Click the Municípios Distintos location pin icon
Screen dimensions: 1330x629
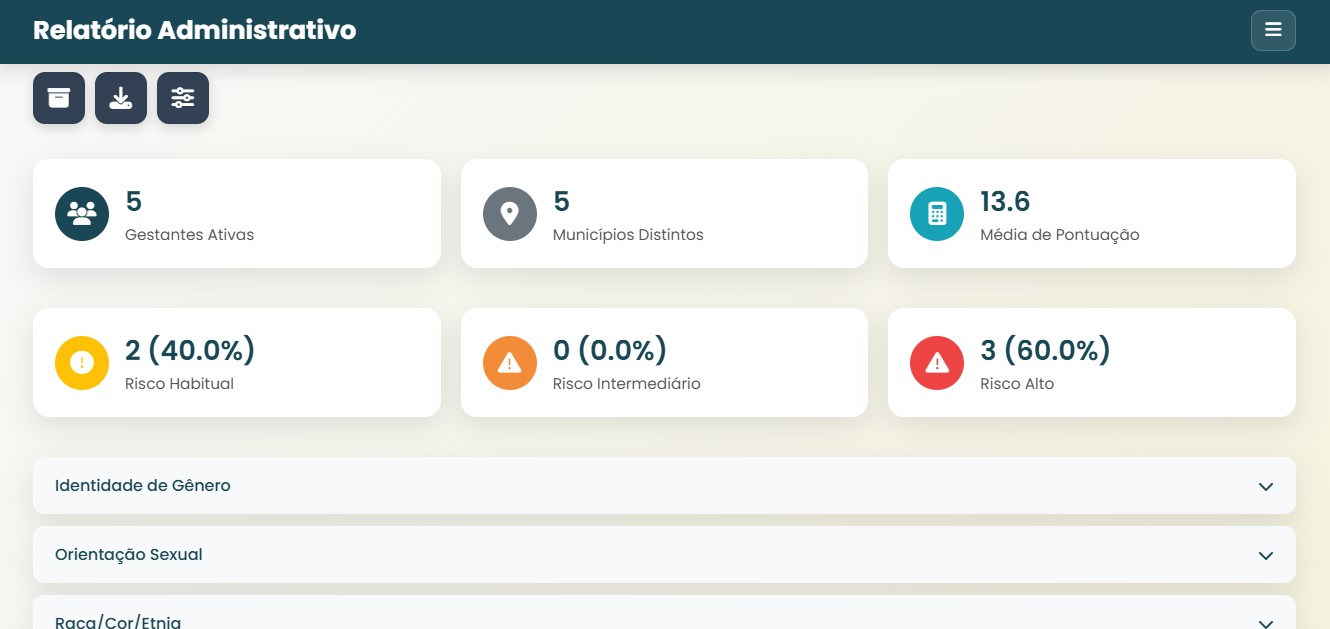pyautogui.click(x=510, y=214)
